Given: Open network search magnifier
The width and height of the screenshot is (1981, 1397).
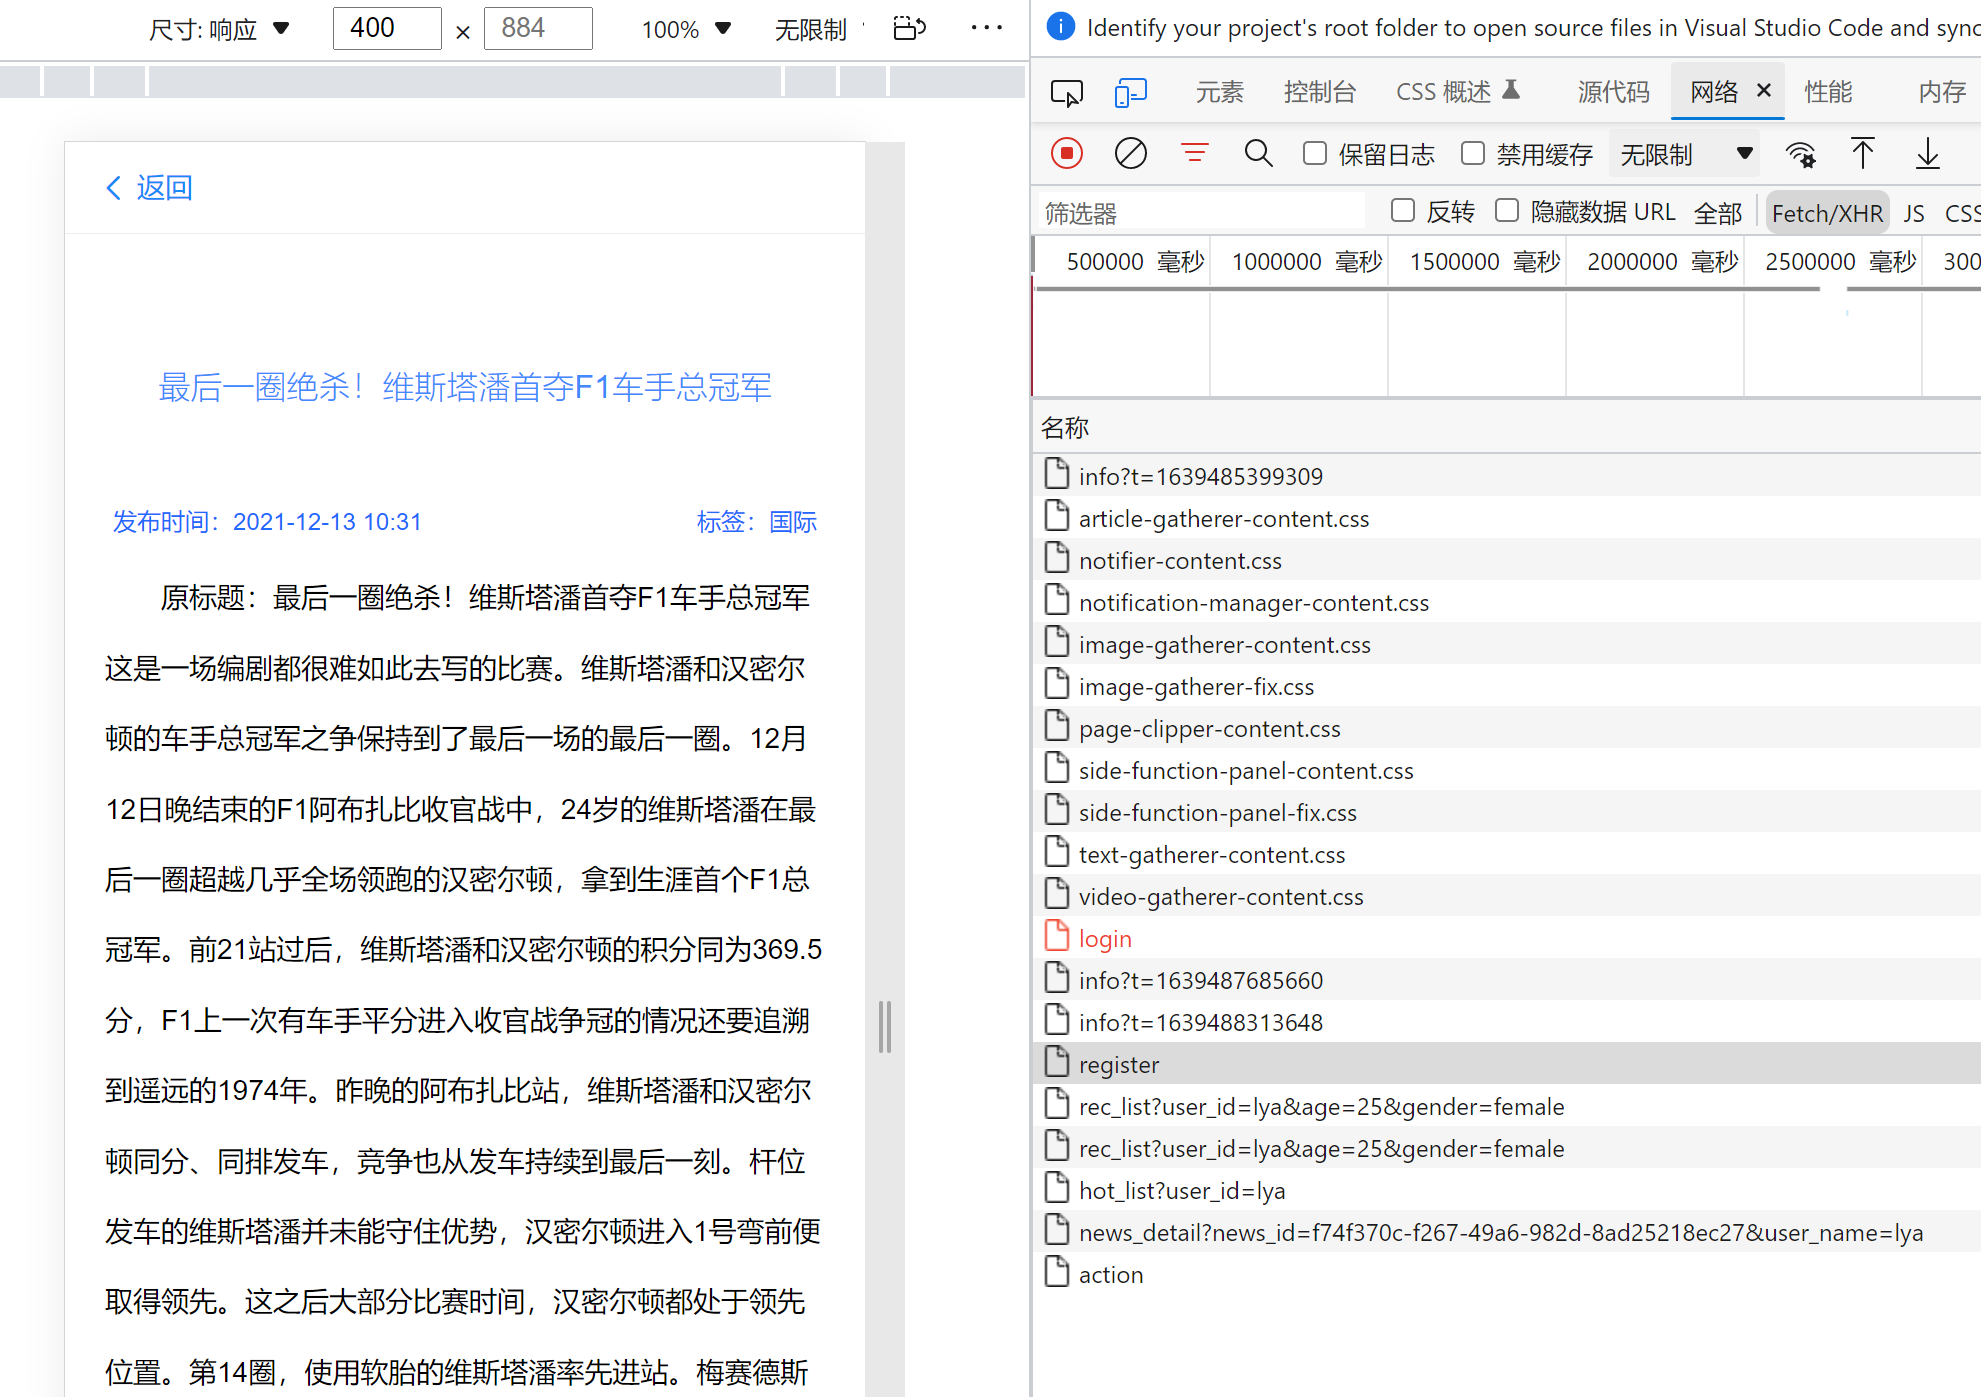Looking at the screenshot, I should pos(1258,154).
